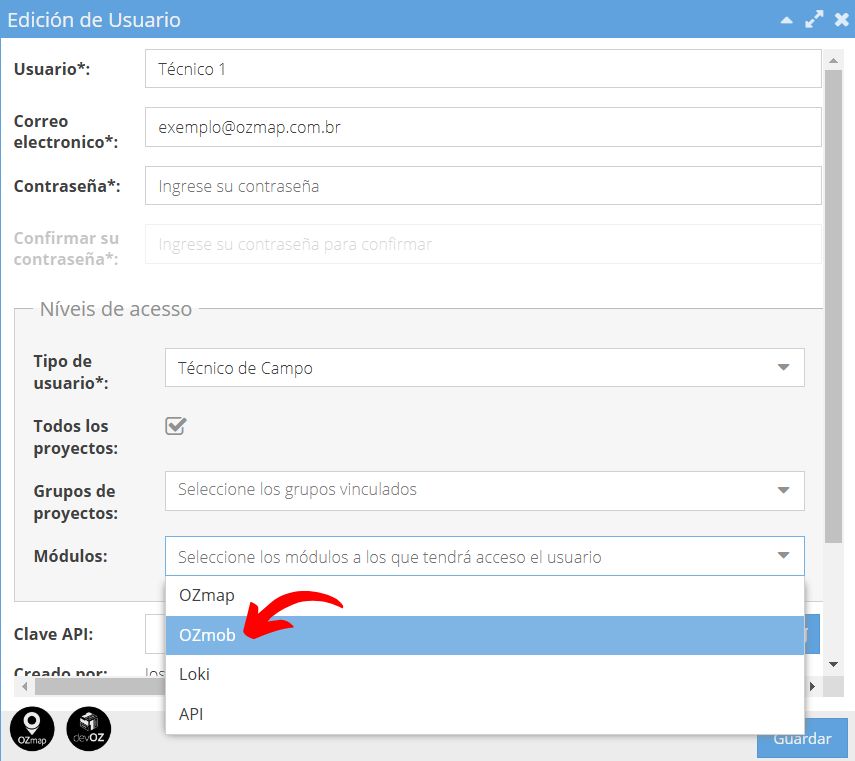The width and height of the screenshot is (855, 761).
Task: Open the devOZ round logo icon
Action: coord(88,729)
